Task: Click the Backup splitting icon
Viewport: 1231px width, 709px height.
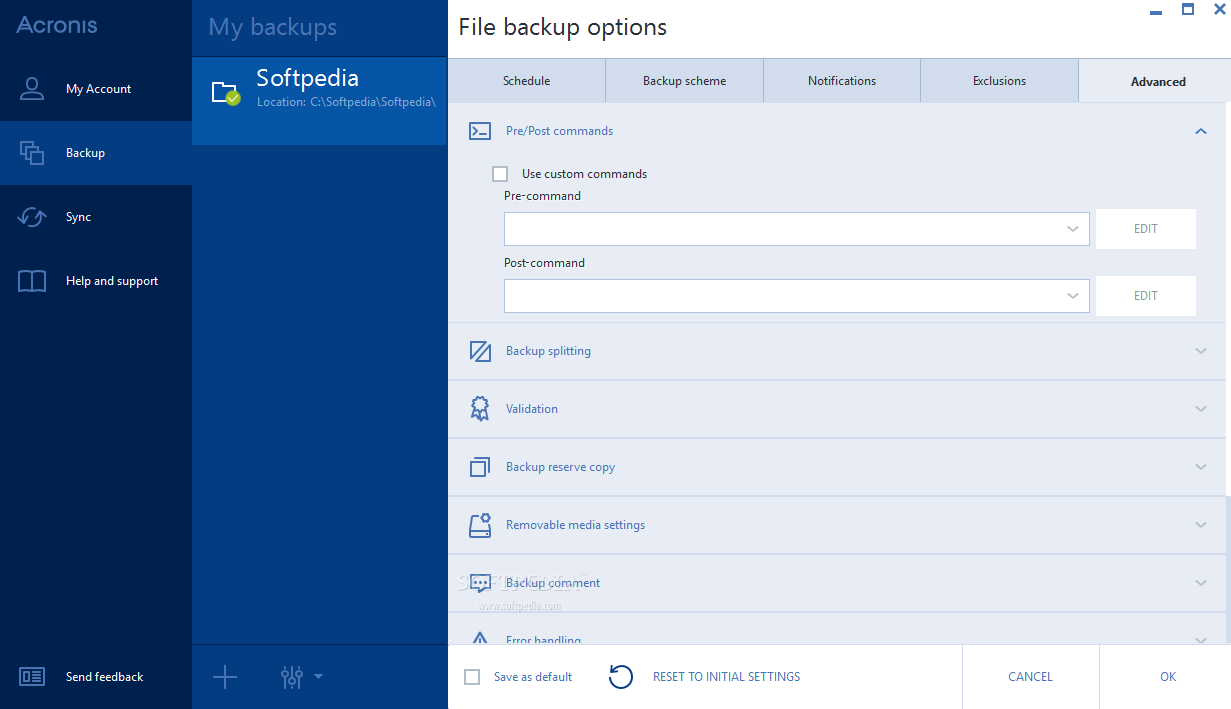Action: pyautogui.click(x=480, y=351)
